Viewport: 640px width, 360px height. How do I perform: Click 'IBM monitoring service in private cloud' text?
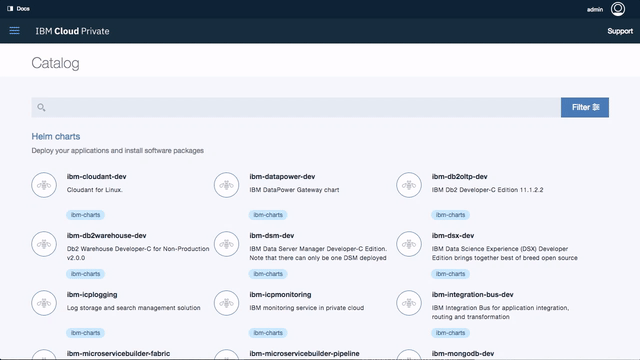[x=306, y=308]
